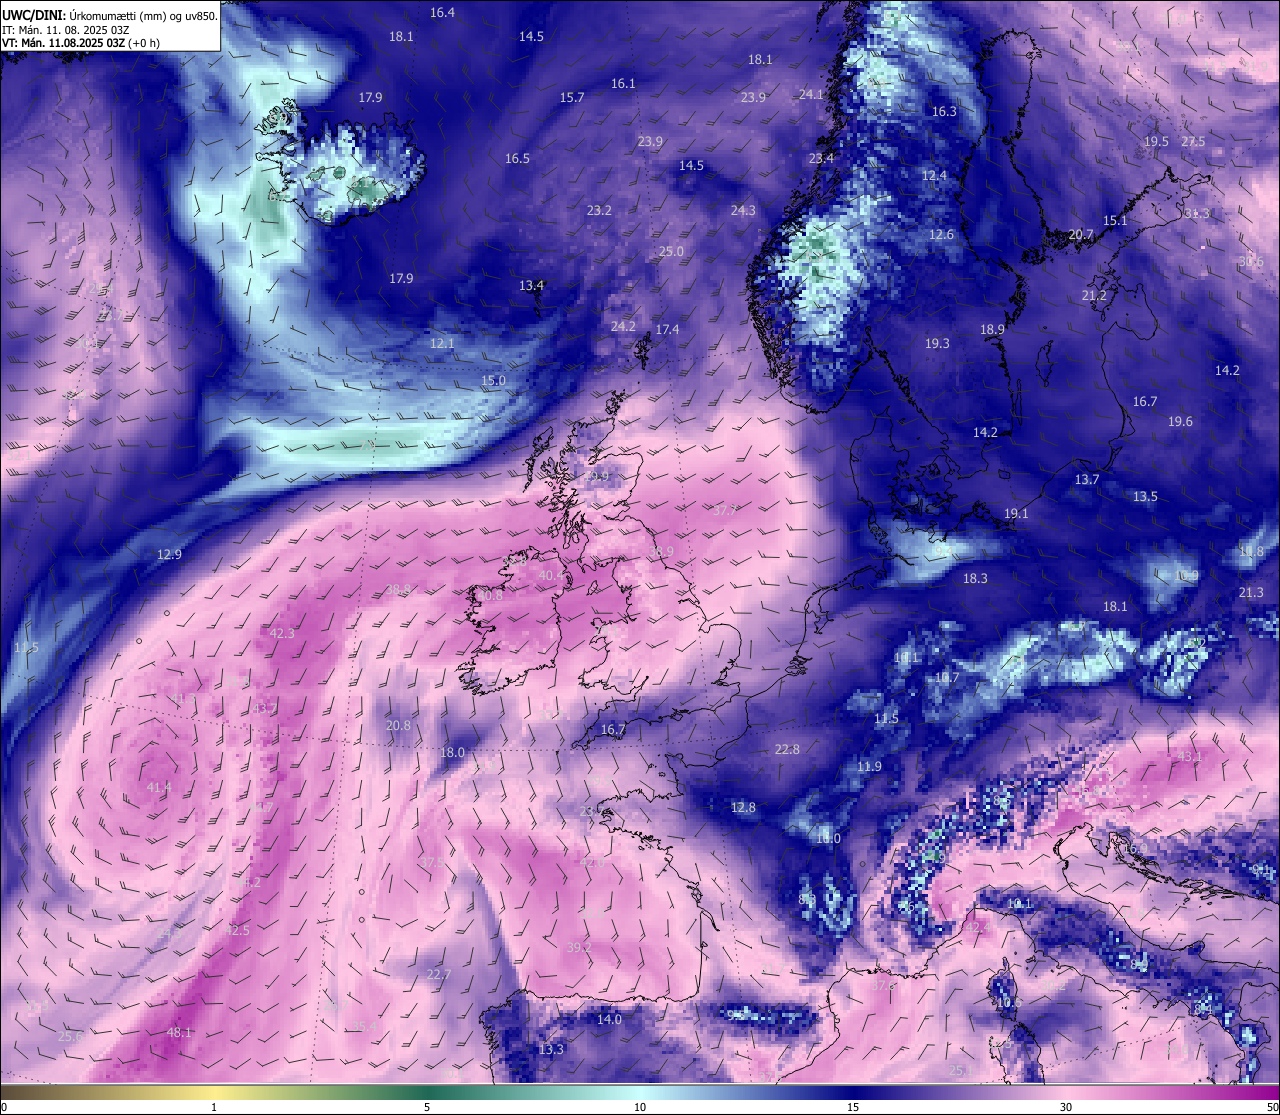This screenshot has width=1280, height=1115.
Task: Click the 19.5 value over Finland
Action: pyautogui.click(x=1156, y=141)
